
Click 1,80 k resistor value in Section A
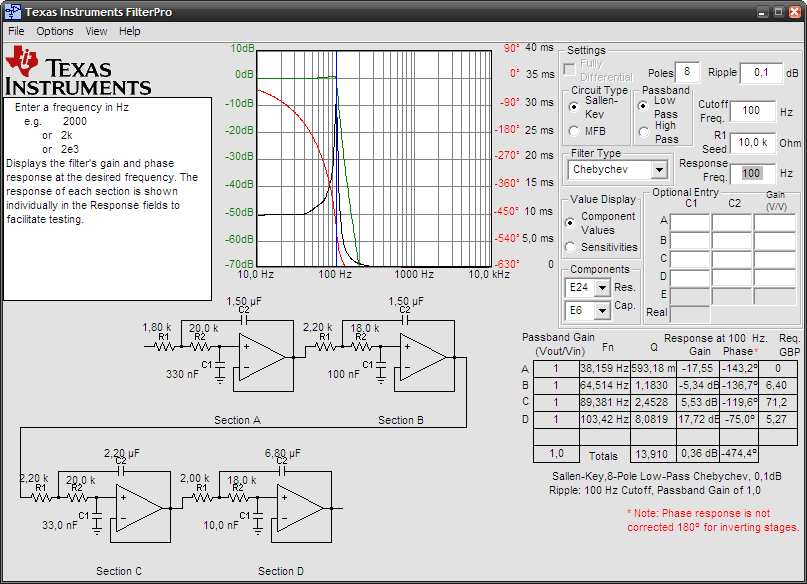(x=156, y=328)
